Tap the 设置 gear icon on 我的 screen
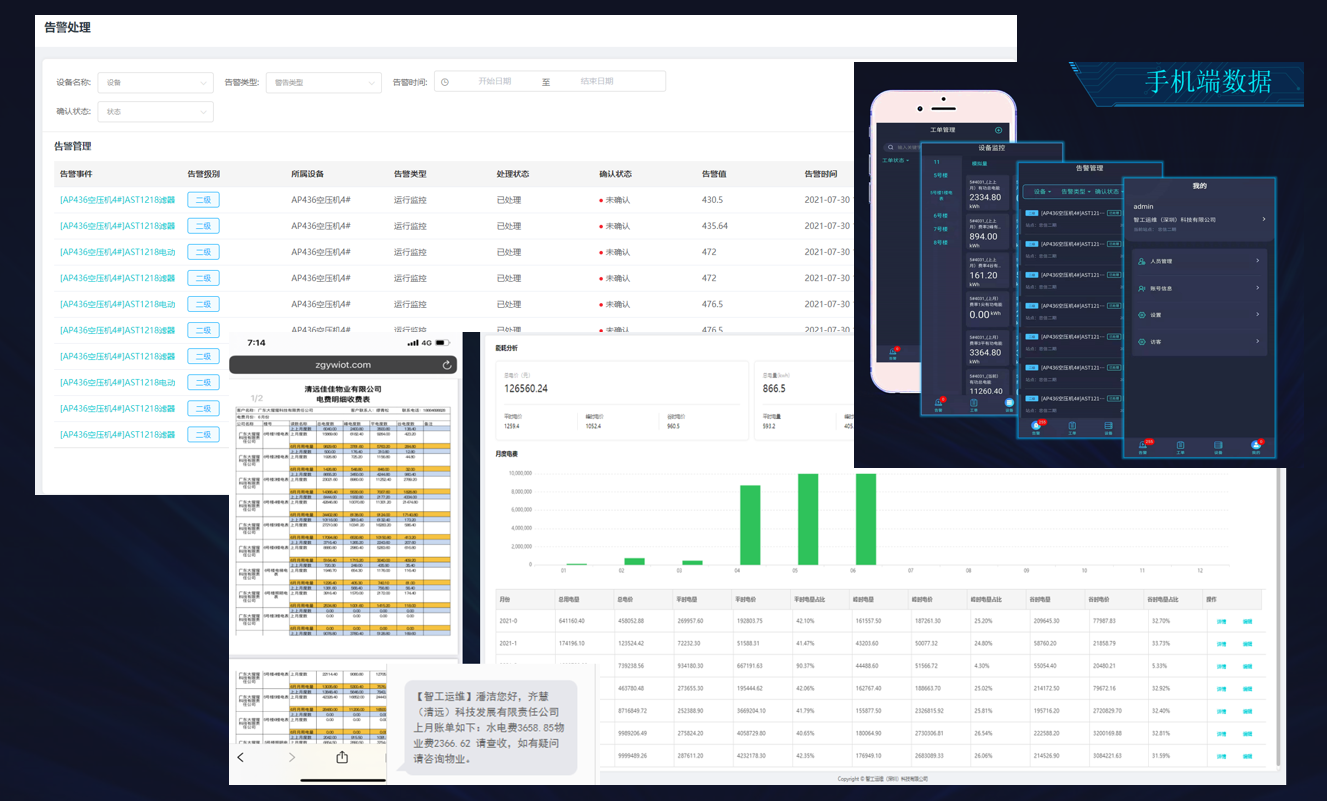The image size is (1327, 801). pyautogui.click(x=1142, y=315)
